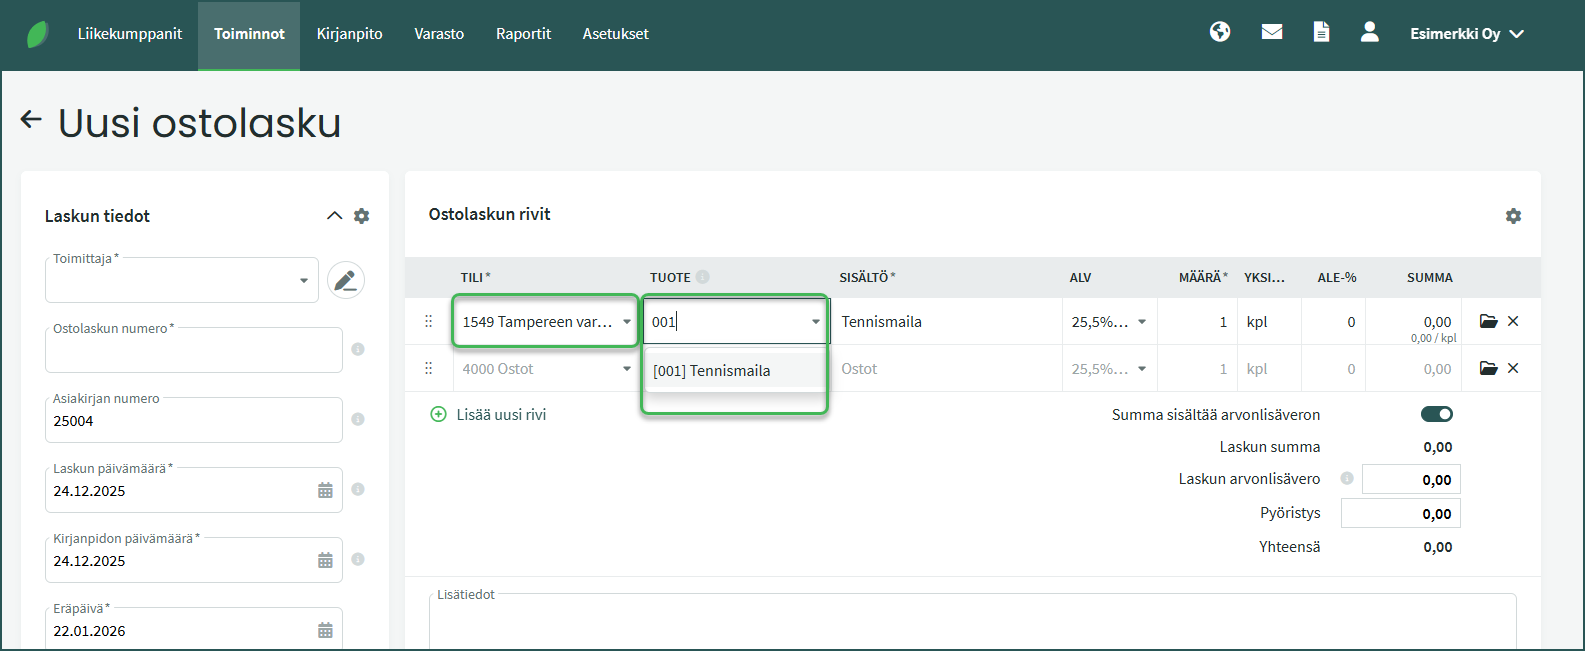
Task: Open the envelope messages icon
Action: pos(1272,32)
